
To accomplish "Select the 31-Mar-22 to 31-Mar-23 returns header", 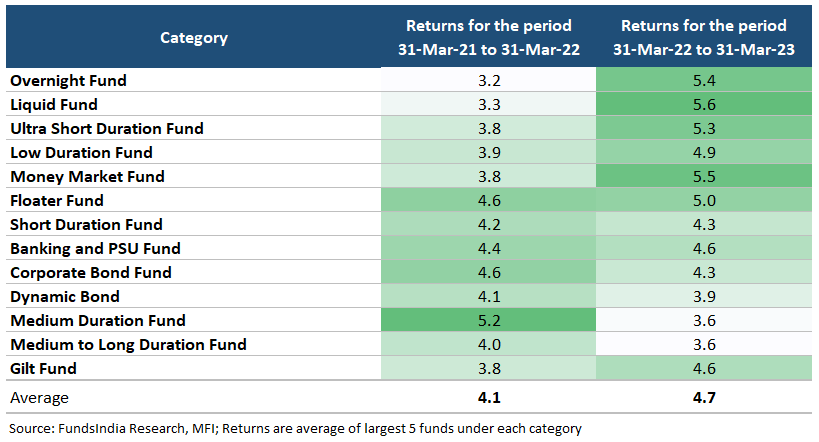I will (x=703, y=38).
